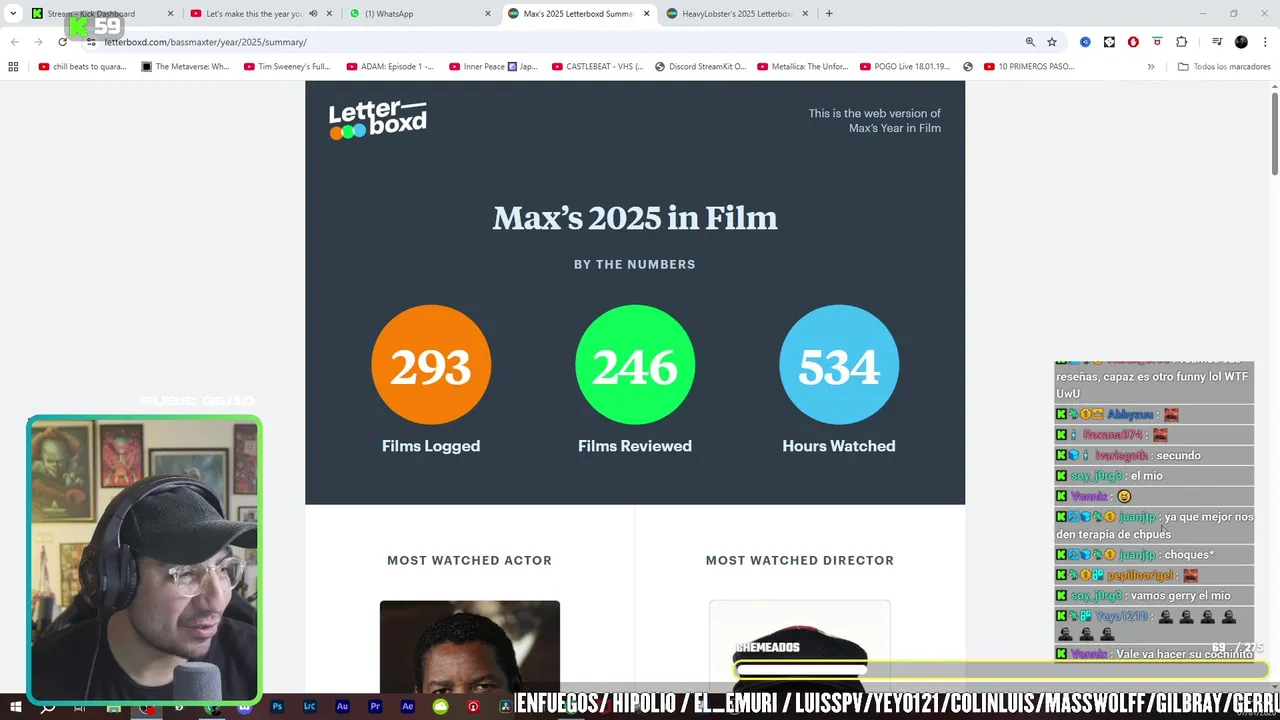Image resolution: width=1280 pixels, height=720 pixels.
Task: Open Windows taskbar search
Action: pos(47,706)
